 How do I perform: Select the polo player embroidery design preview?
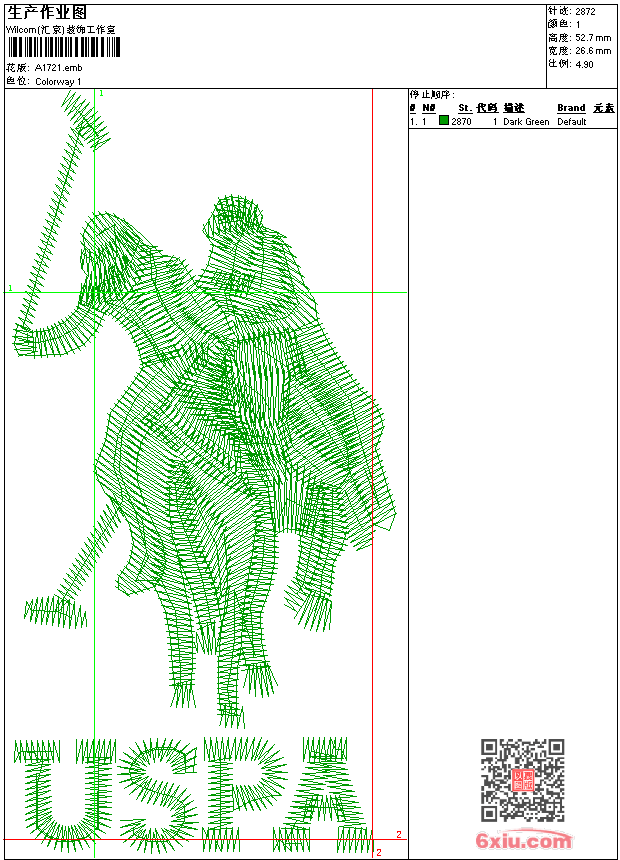click(205, 409)
